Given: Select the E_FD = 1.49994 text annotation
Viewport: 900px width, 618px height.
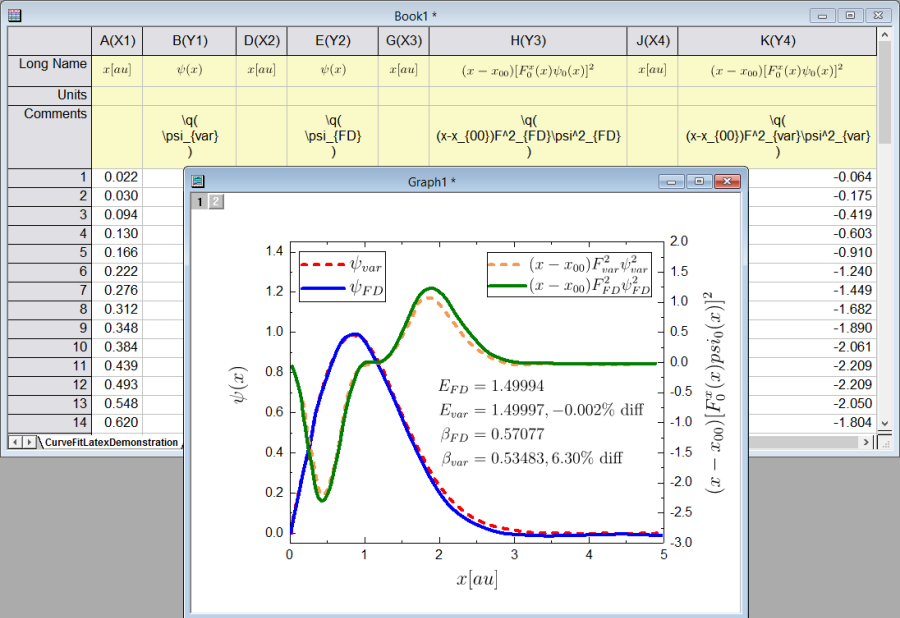Looking at the screenshot, I should 493,386.
